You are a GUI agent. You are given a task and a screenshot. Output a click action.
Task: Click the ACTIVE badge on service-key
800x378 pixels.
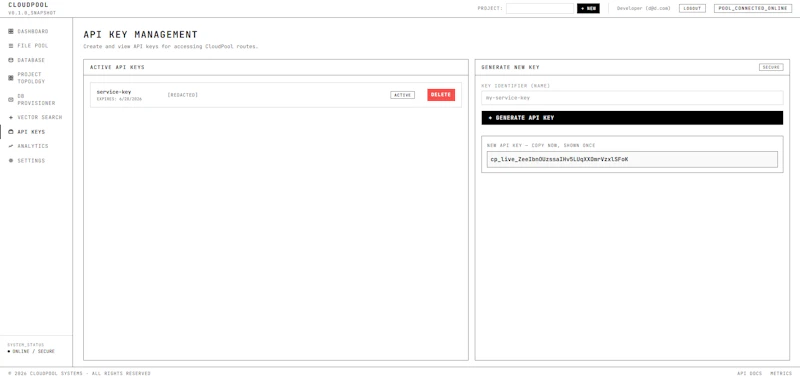(403, 95)
